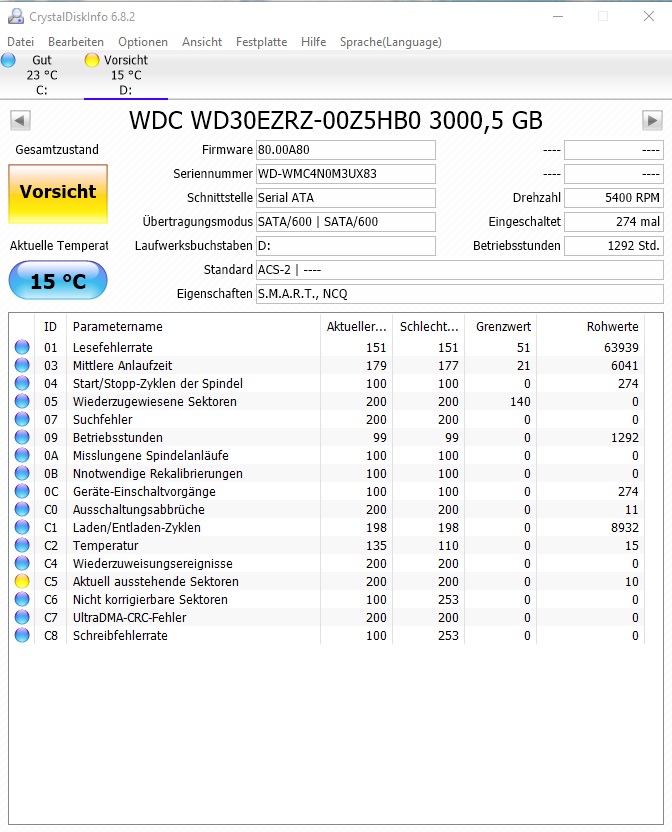
Task: Click the Firmware field 80.00A80
Action: coord(346,150)
